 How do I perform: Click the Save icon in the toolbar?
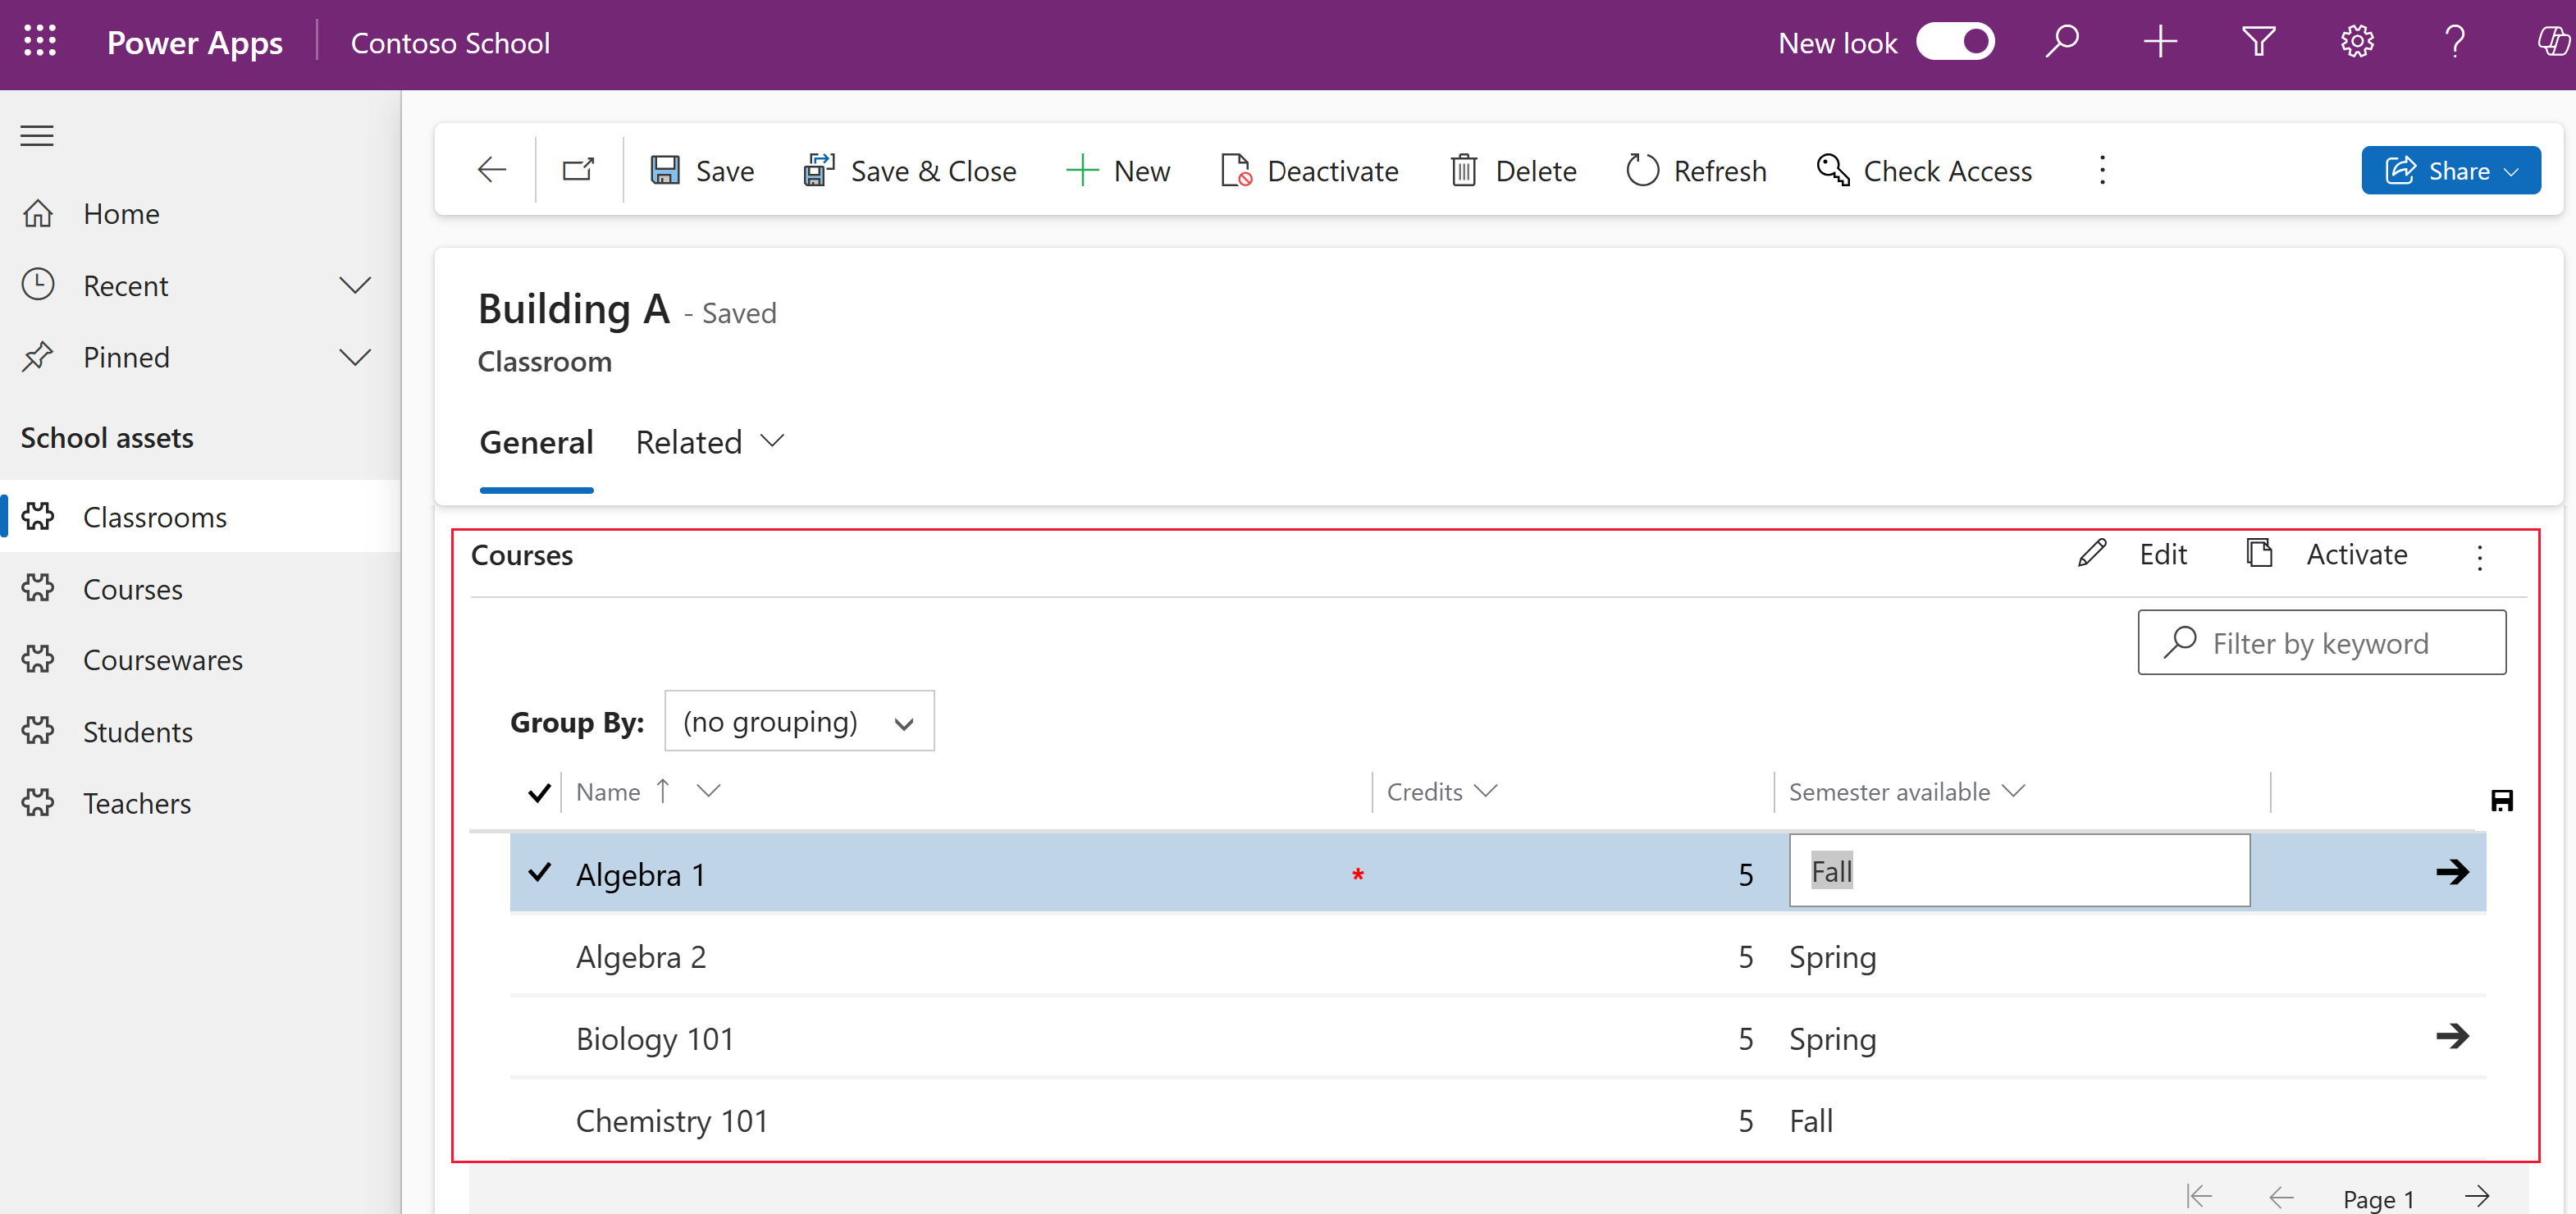(x=665, y=169)
